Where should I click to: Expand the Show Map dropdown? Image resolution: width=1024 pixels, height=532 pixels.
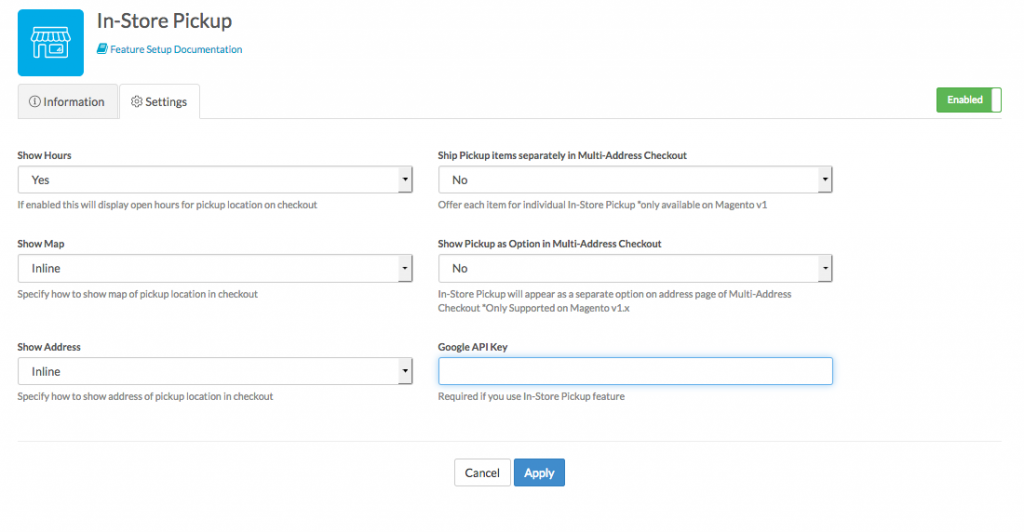click(215, 268)
